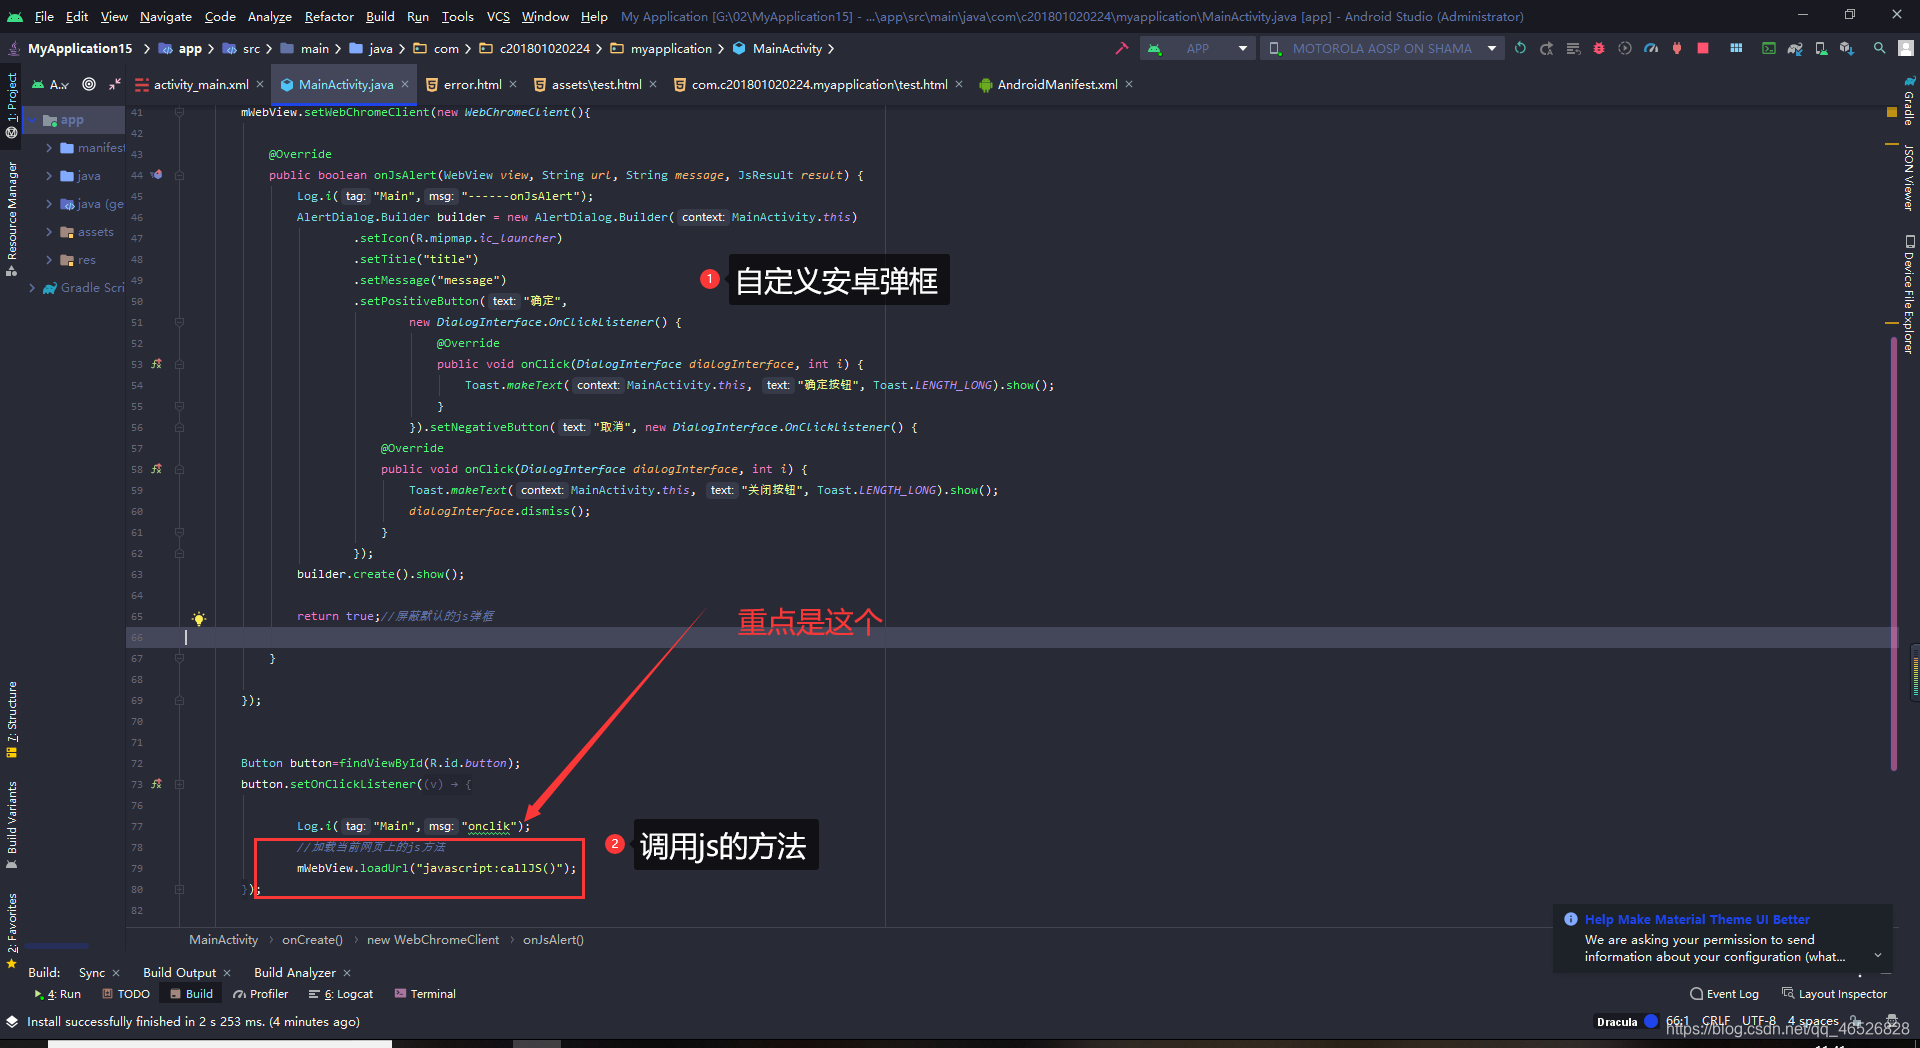Image resolution: width=1920 pixels, height=1048 pixels.
Task: Open the VCS menu
Action: (x=498, y=16)
